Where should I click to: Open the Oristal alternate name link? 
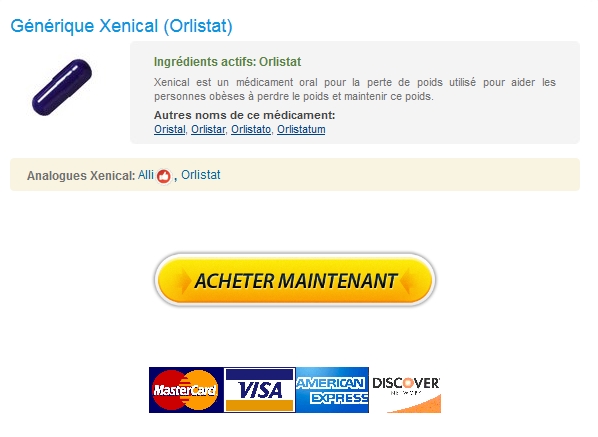(169, 130)
